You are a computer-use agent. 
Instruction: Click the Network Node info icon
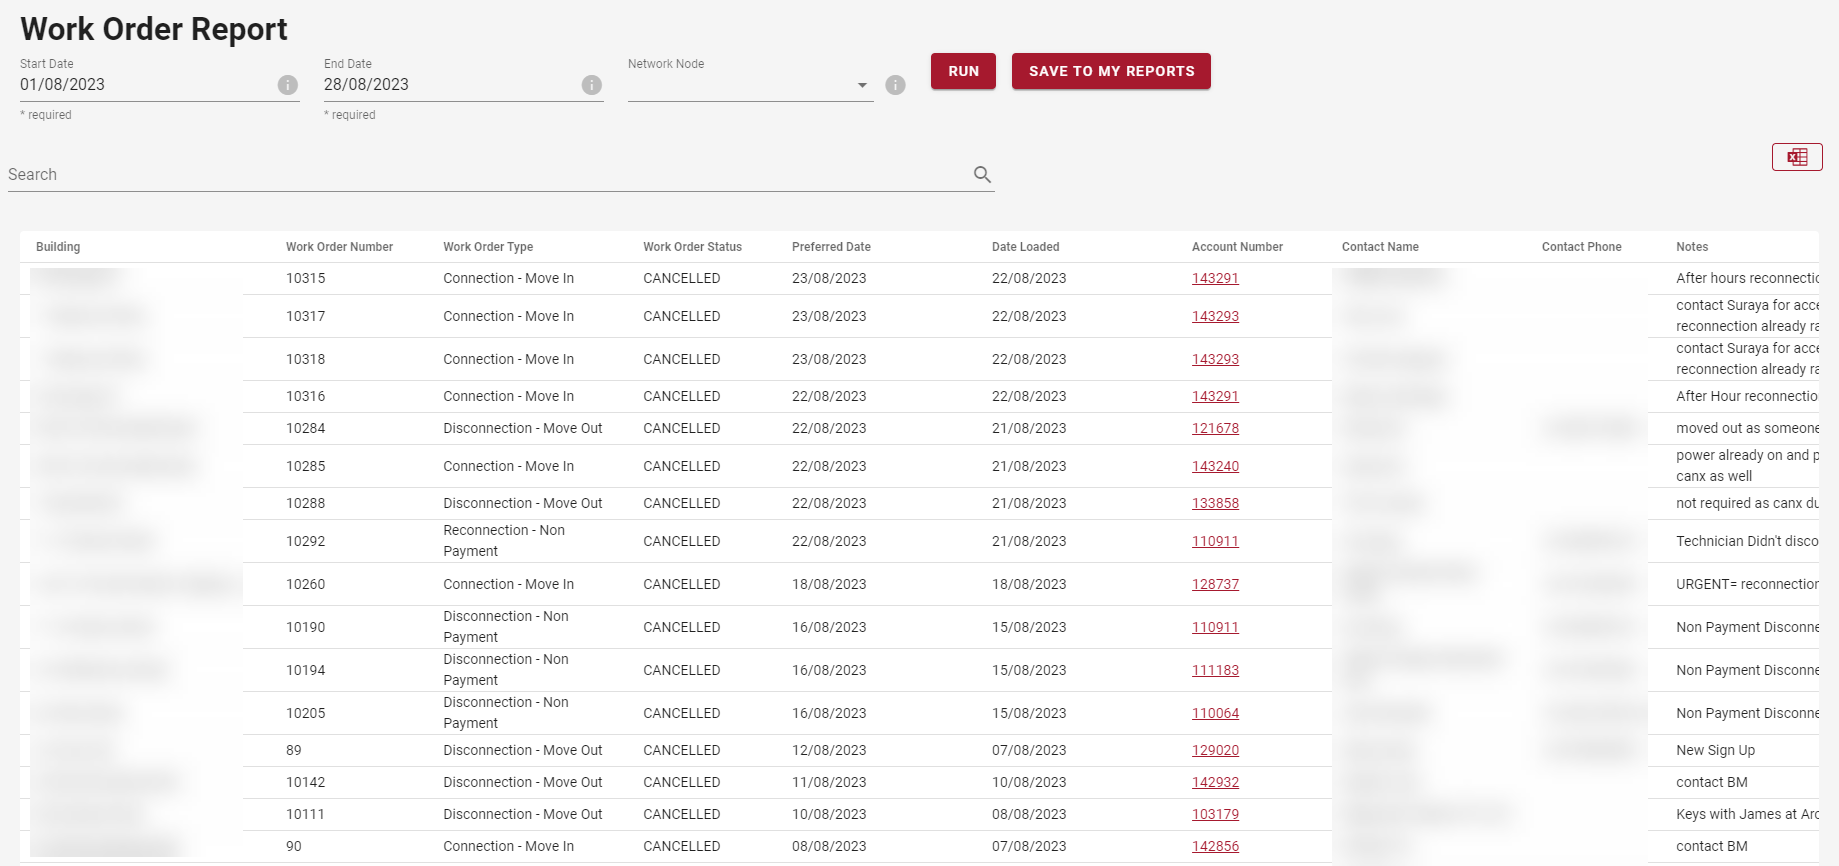[x=895, y=85]
